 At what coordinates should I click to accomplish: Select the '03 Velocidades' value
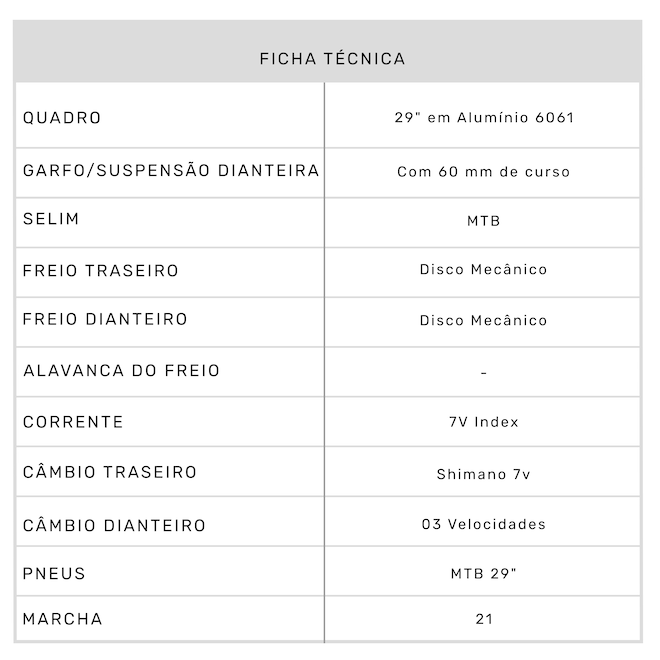484,524
